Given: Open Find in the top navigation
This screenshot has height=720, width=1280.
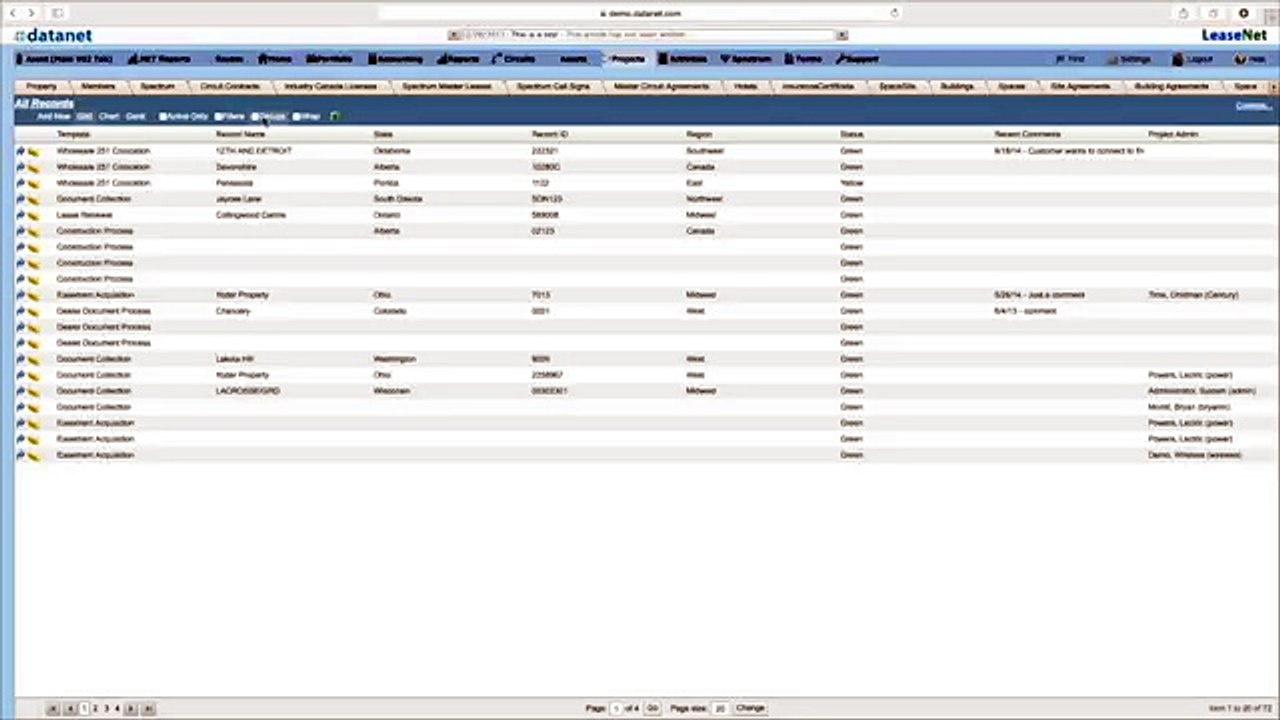Looking at the screenshot, I should point(1070,59).
